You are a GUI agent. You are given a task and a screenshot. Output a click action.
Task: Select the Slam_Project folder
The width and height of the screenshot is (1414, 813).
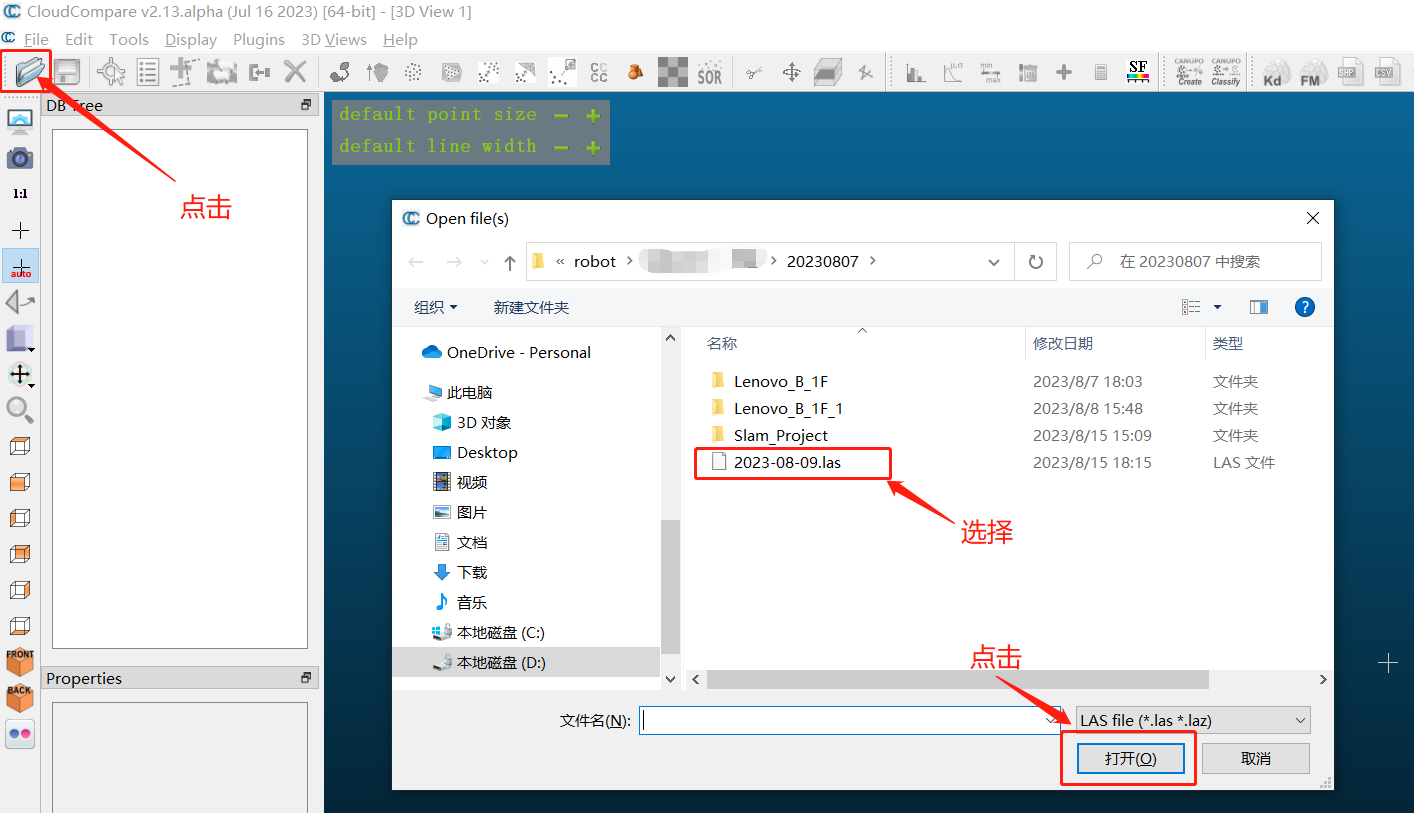(x=780, y=435)
